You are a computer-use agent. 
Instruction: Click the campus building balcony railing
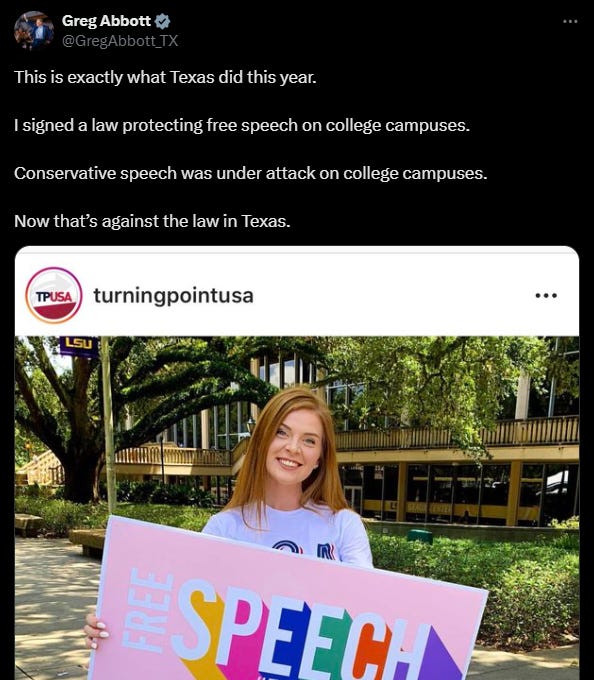tap(457, 435)
